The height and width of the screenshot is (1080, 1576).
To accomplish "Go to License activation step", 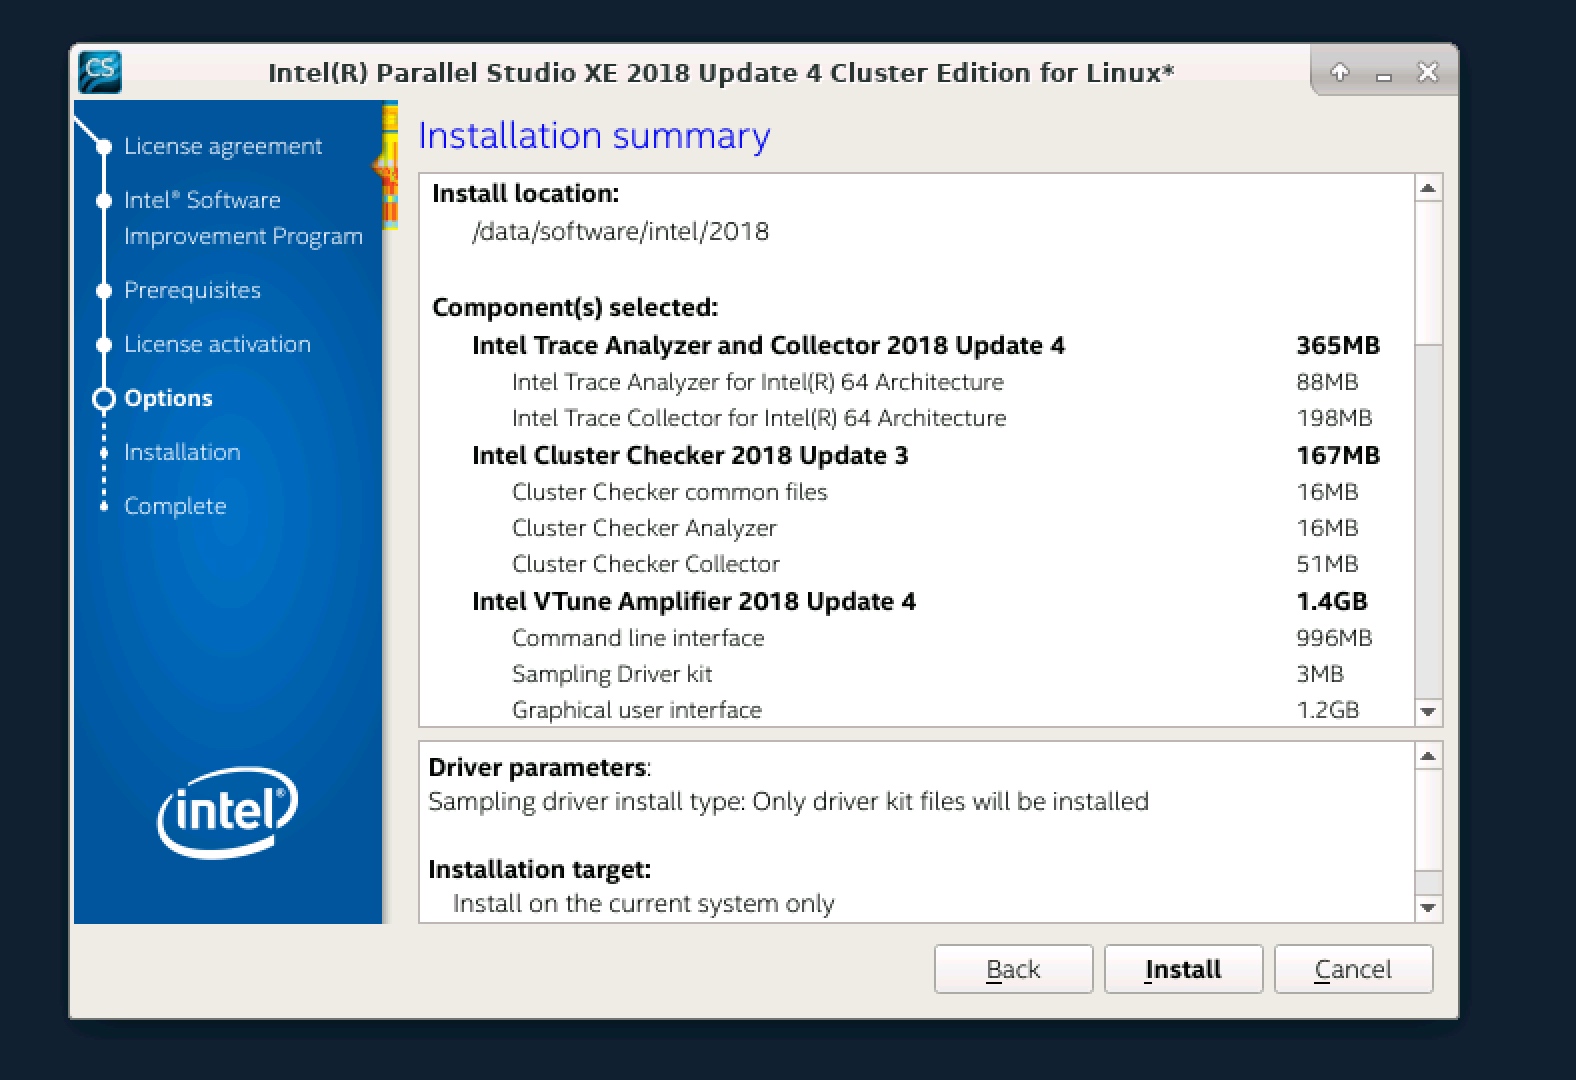I will pyautogui.click(x=217, y=344).
